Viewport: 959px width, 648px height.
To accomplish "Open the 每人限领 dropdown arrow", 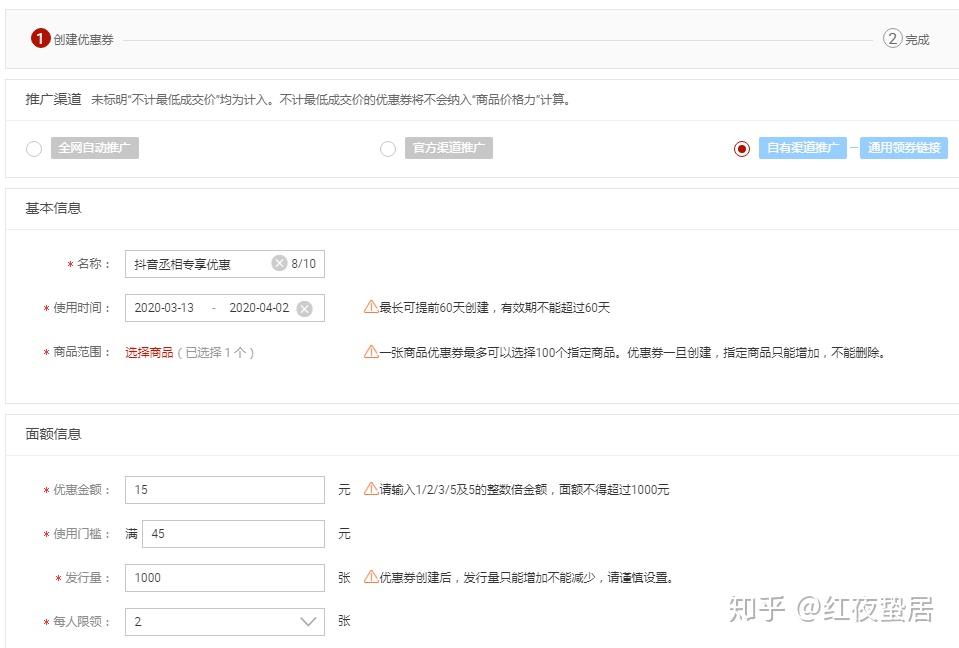I will tap(308, 622).
